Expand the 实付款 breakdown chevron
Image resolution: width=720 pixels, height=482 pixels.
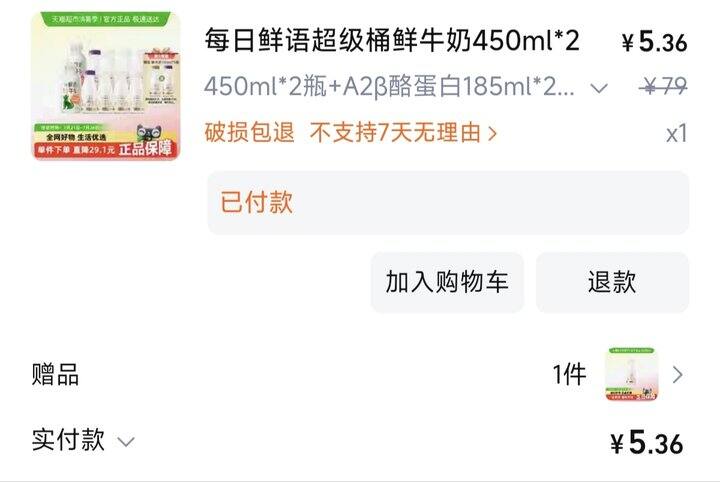click(x=126, y=442)
